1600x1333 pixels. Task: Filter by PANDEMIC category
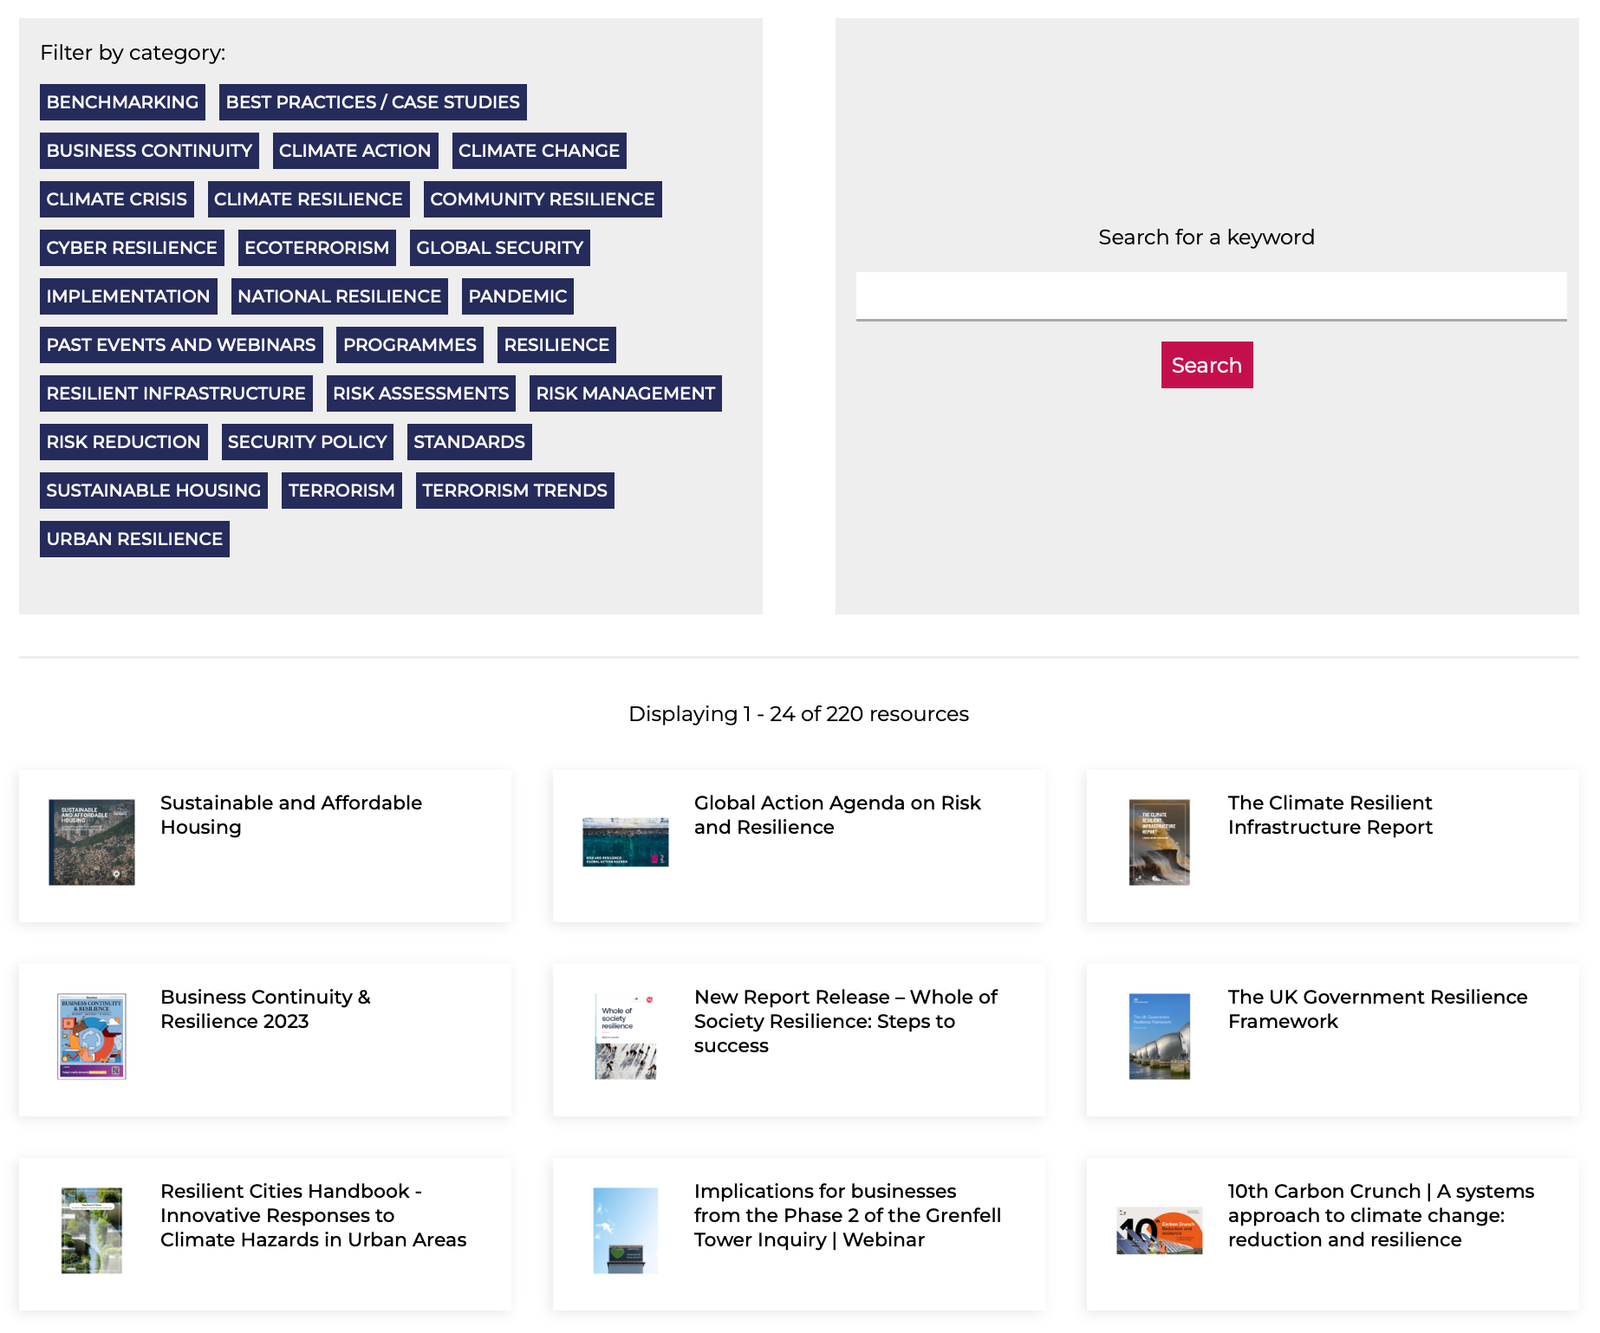[517, 296]
